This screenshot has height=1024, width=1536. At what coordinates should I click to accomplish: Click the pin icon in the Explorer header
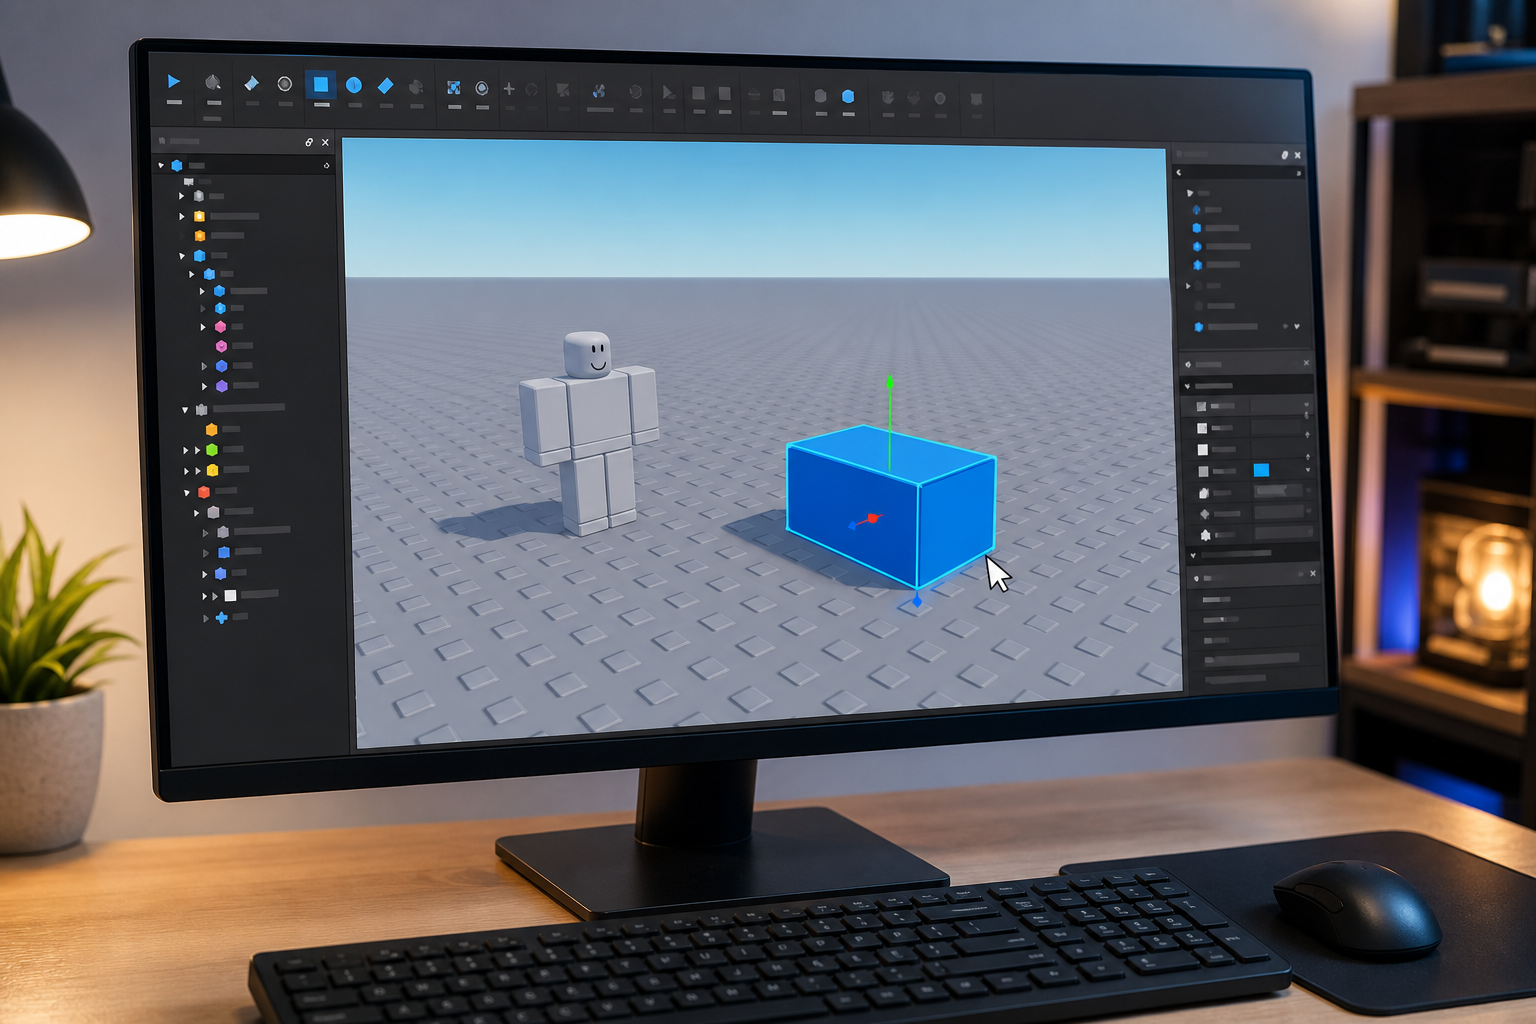point(309,142)
